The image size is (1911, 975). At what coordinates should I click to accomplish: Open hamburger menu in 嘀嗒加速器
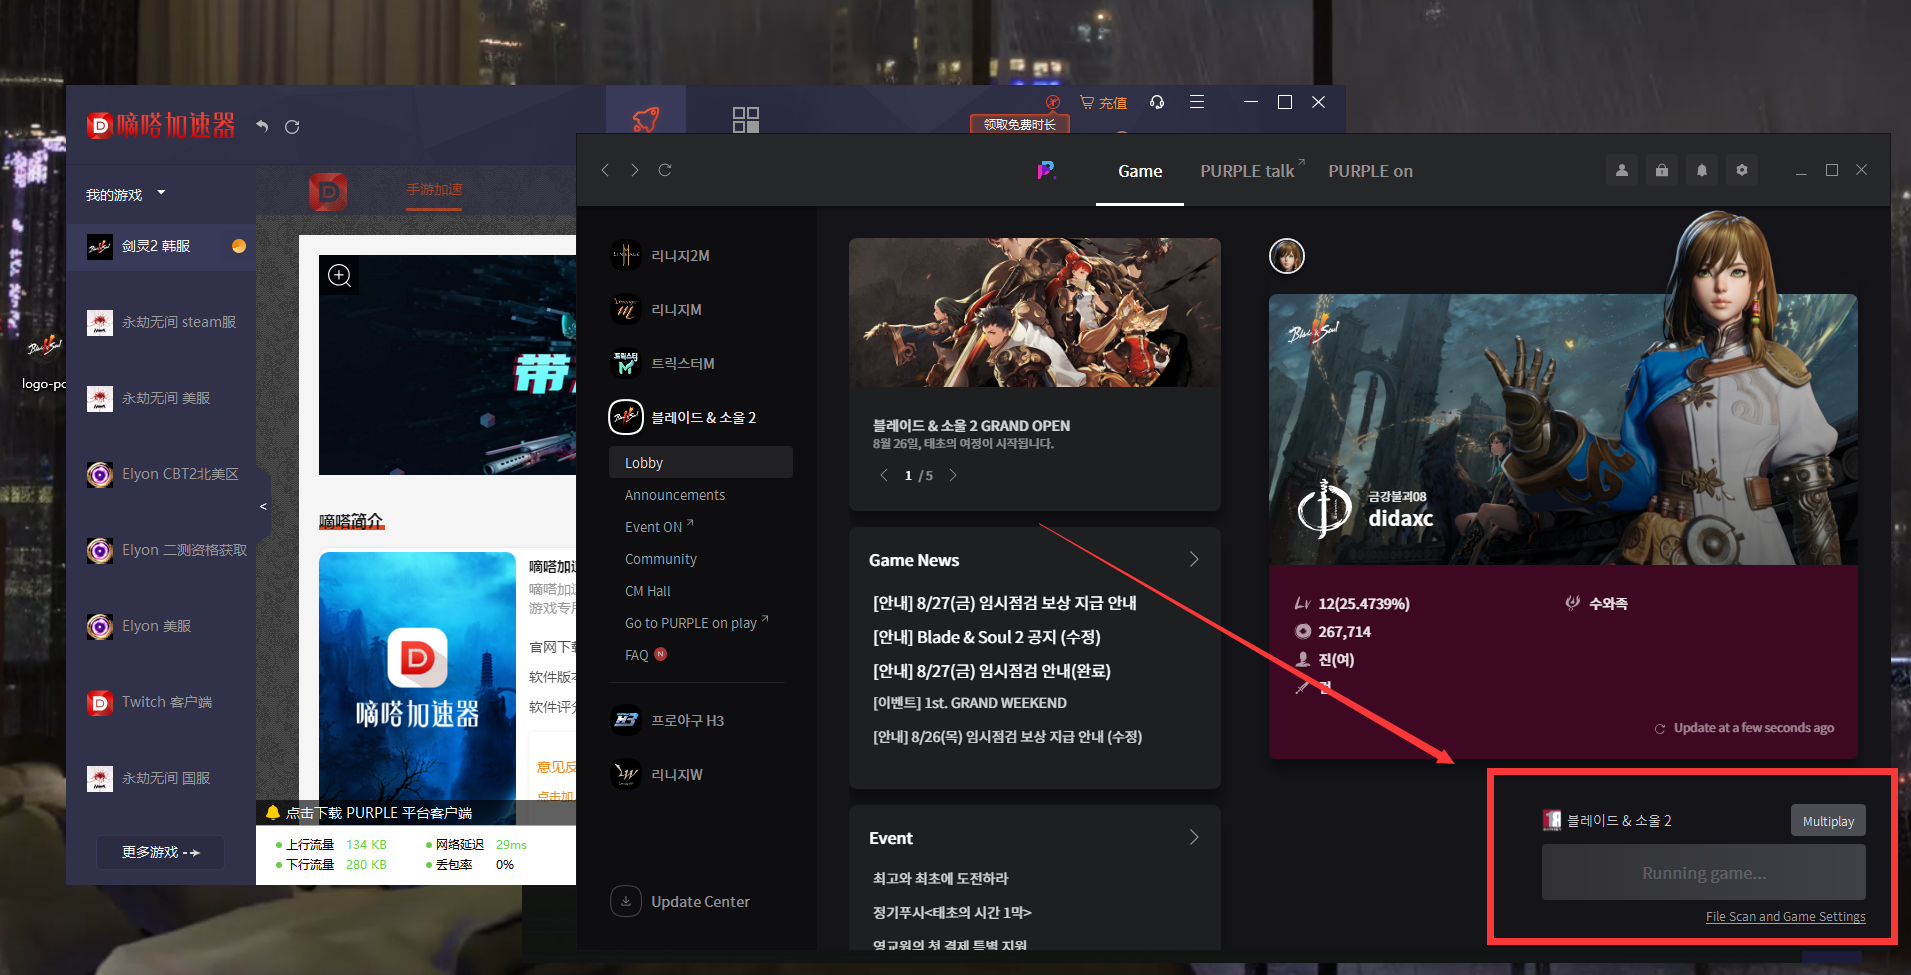point(1197,102)
